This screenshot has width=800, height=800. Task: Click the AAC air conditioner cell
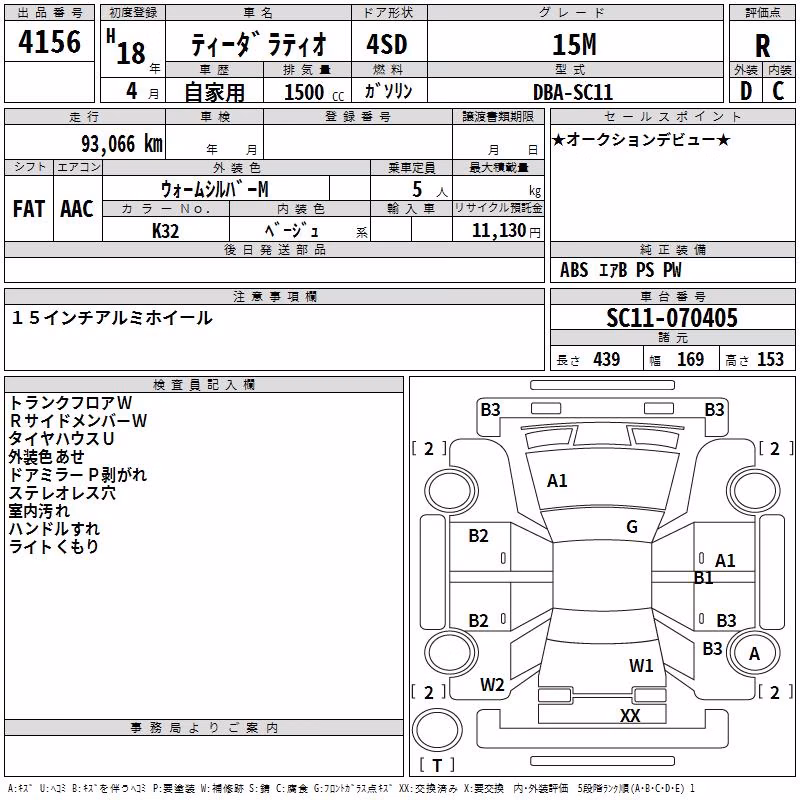point(78,209)
